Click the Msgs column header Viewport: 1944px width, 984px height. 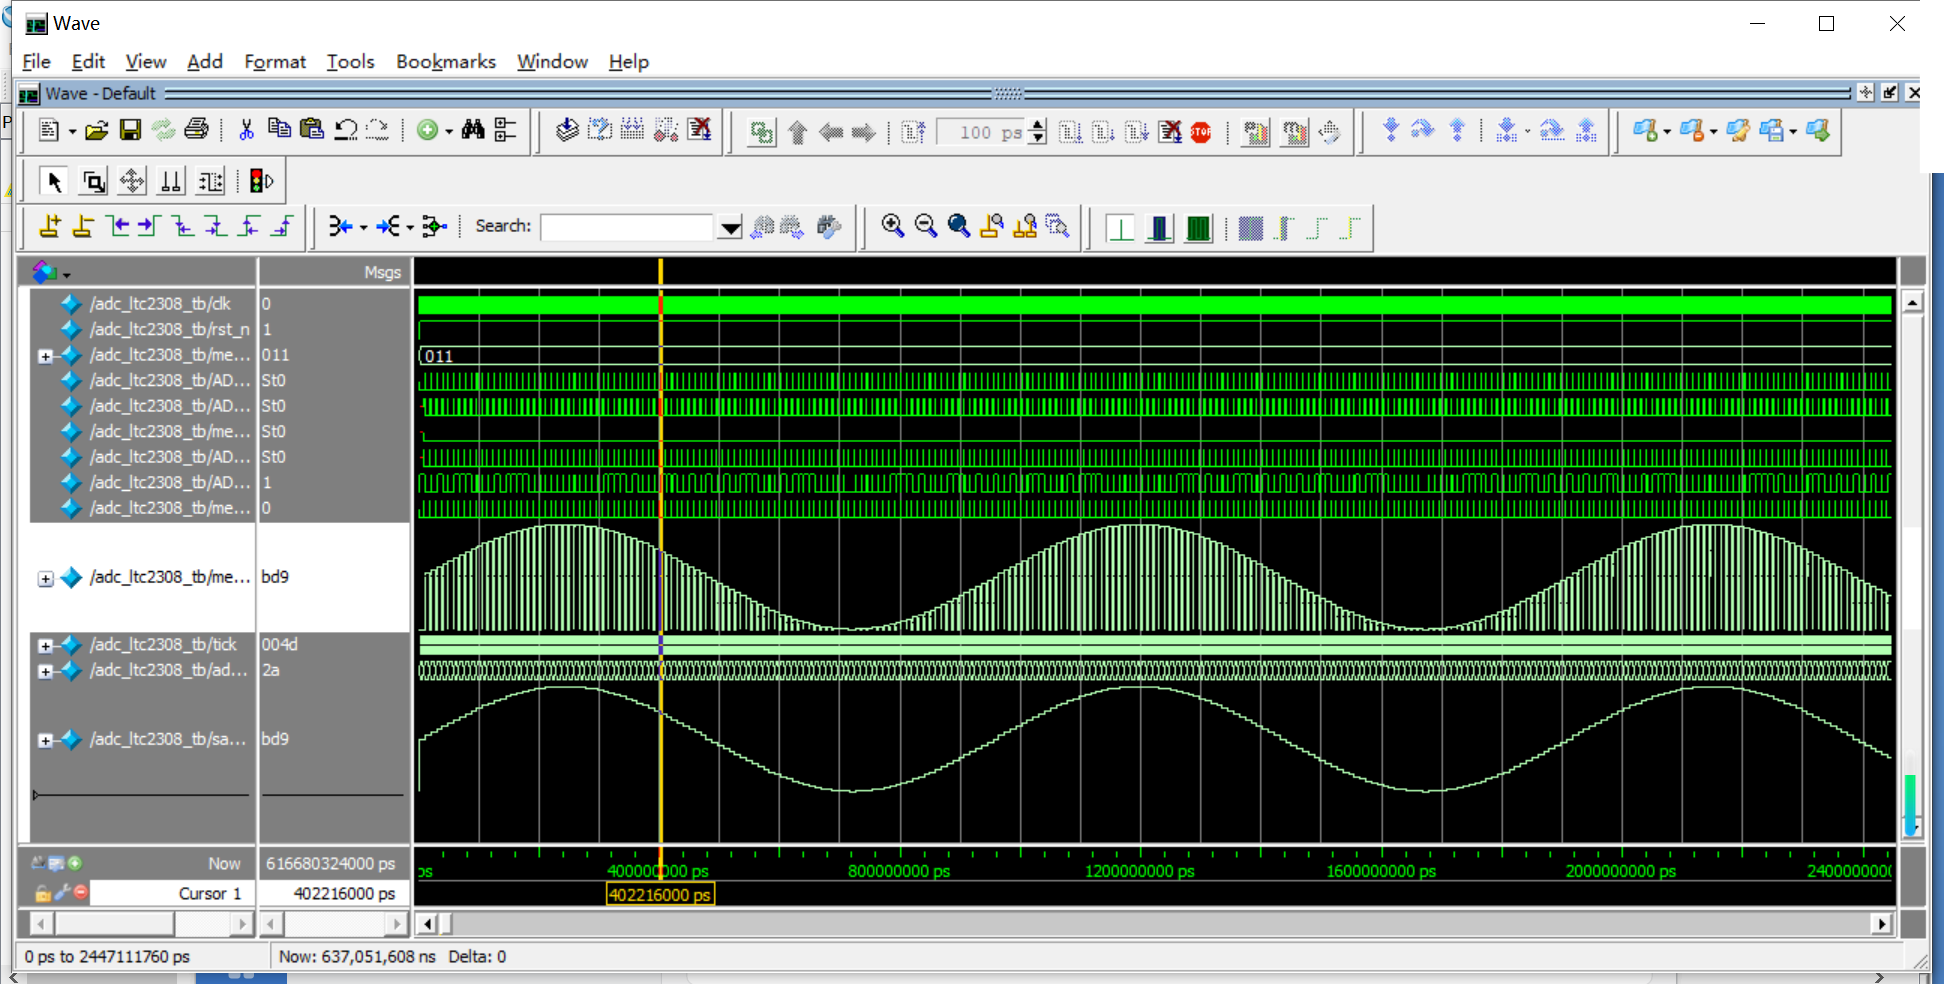pos(381,272)
